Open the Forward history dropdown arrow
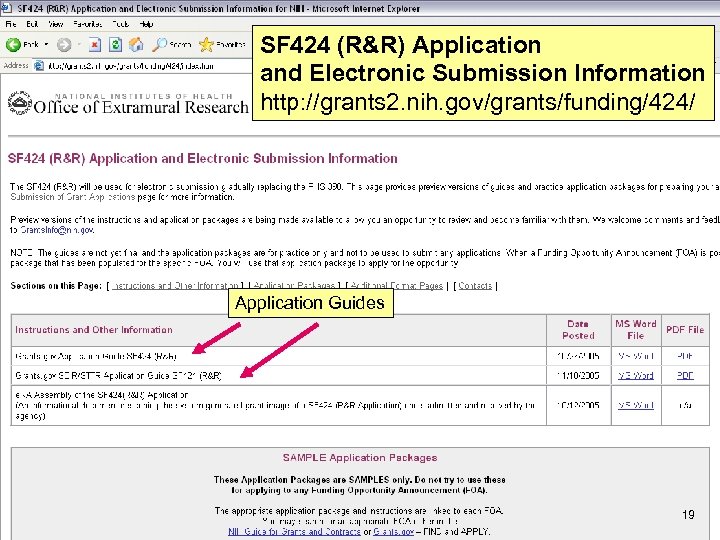The image size is (720, 540). [79, 45]
